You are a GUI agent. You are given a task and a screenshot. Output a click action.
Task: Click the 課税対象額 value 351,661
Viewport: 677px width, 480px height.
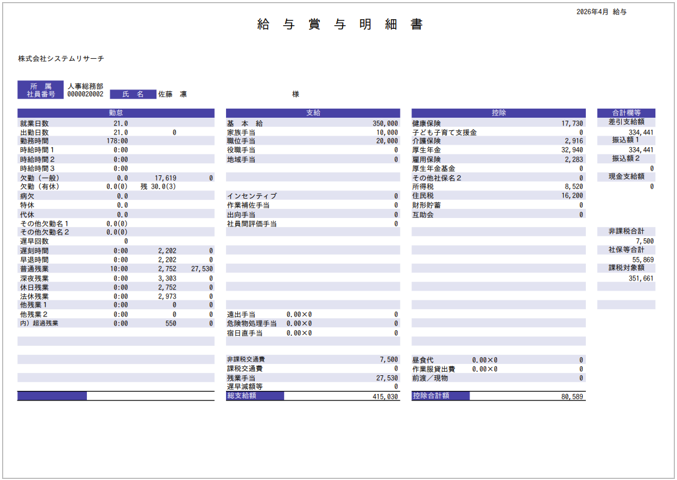point(641,279)
